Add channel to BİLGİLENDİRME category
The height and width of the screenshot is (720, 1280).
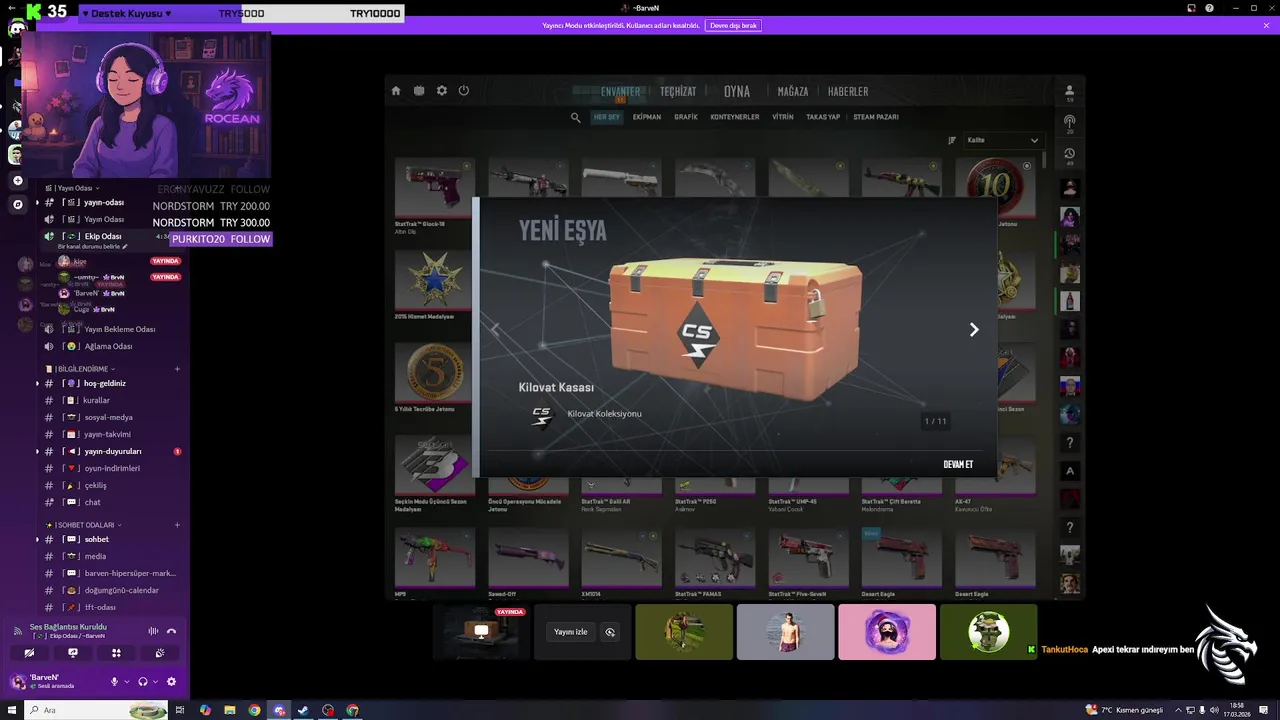[177, 369]
